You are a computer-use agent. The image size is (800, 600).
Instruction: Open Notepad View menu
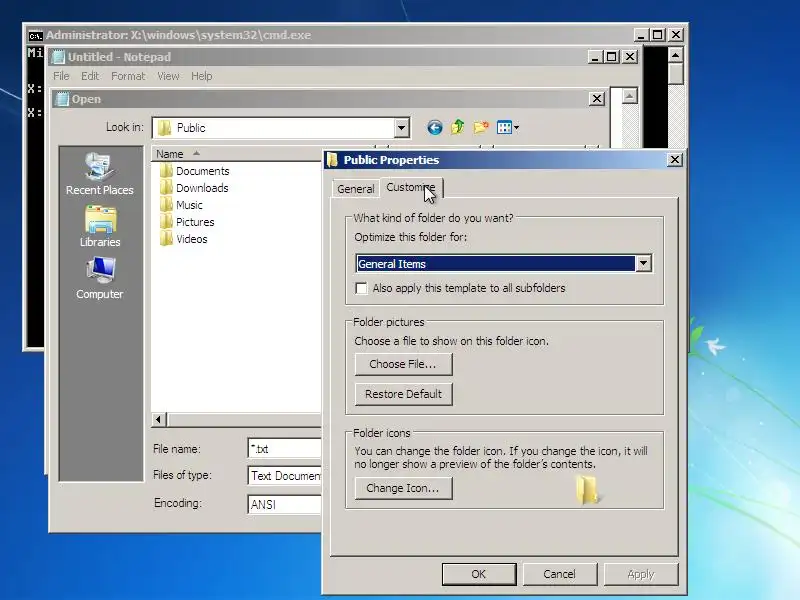168,76
